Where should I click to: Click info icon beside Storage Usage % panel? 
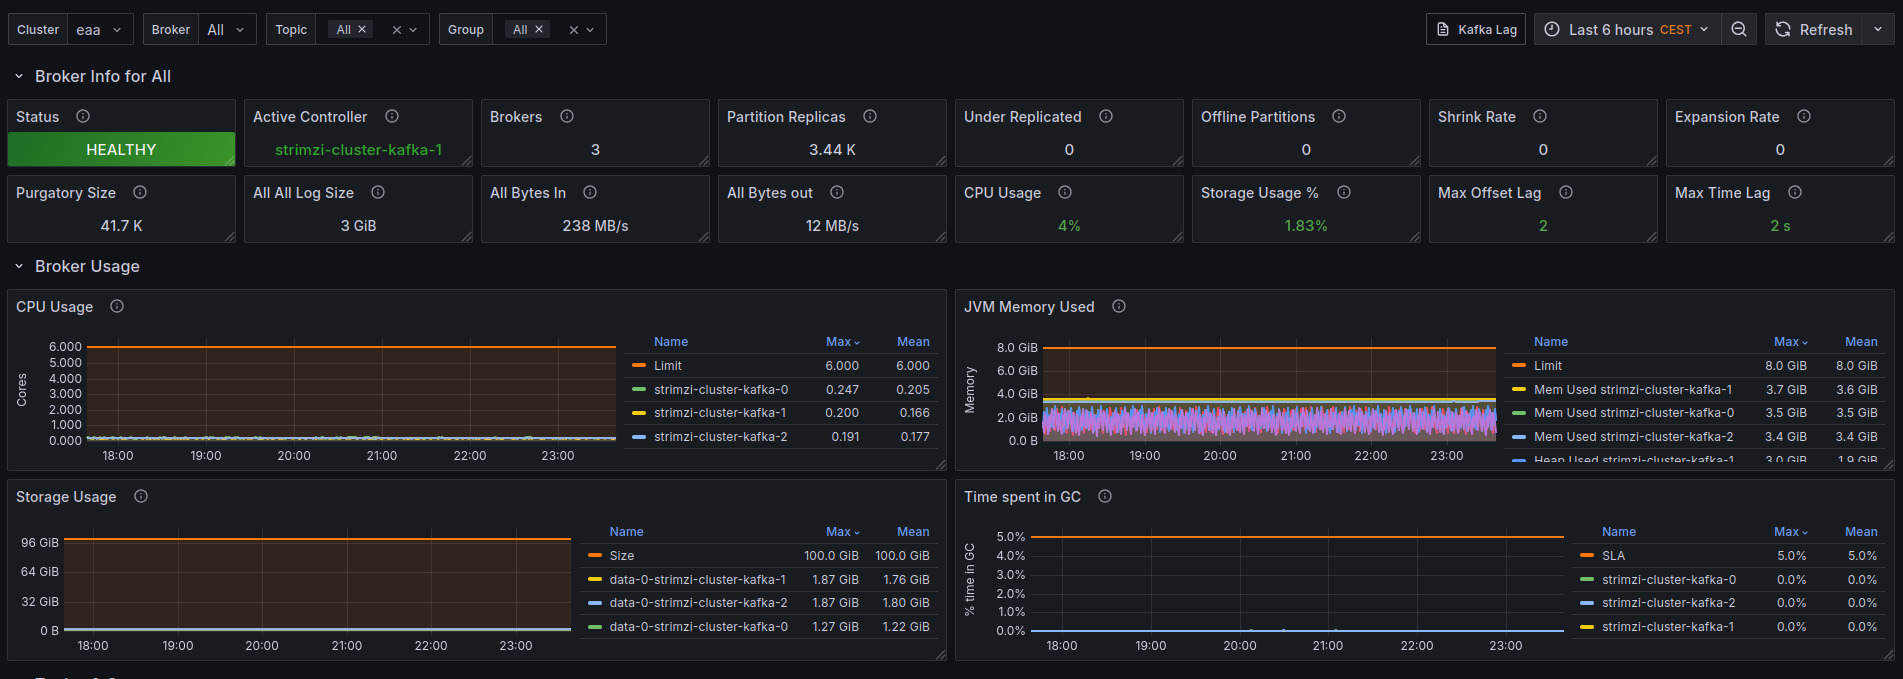pyautogui.click(x=1344, y=193)
